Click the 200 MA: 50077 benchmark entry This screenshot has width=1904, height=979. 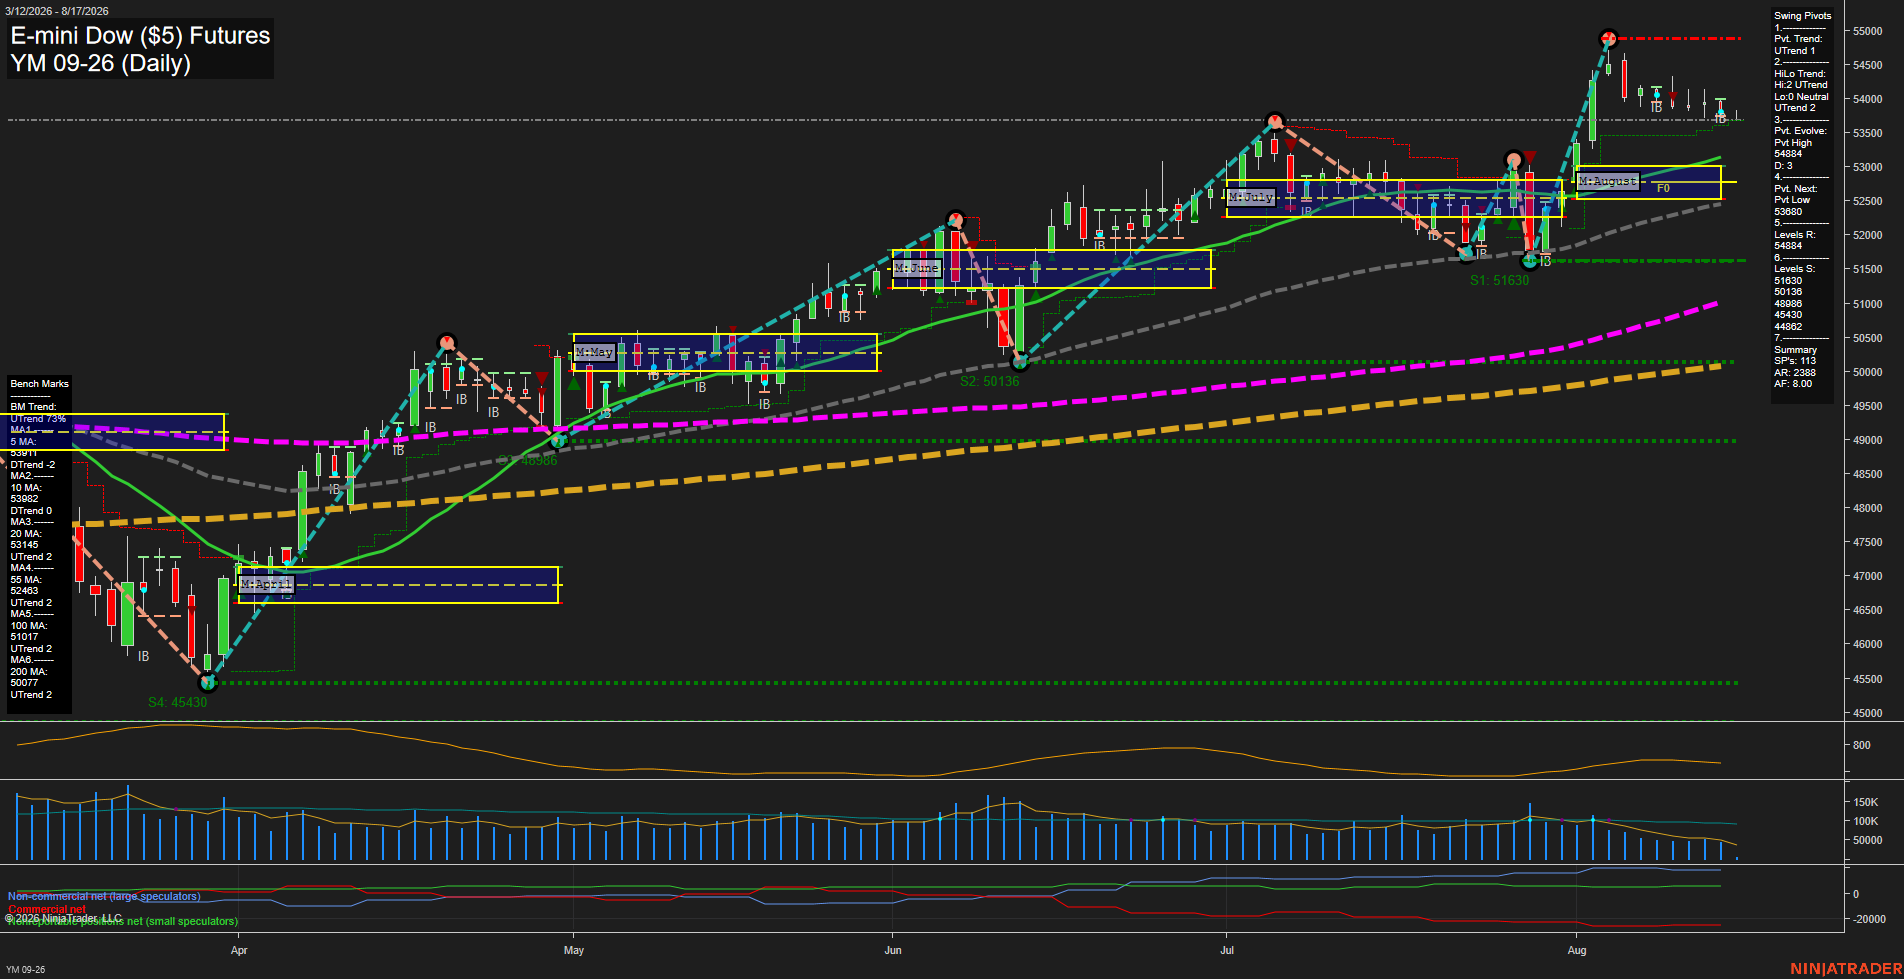(26, 677)
